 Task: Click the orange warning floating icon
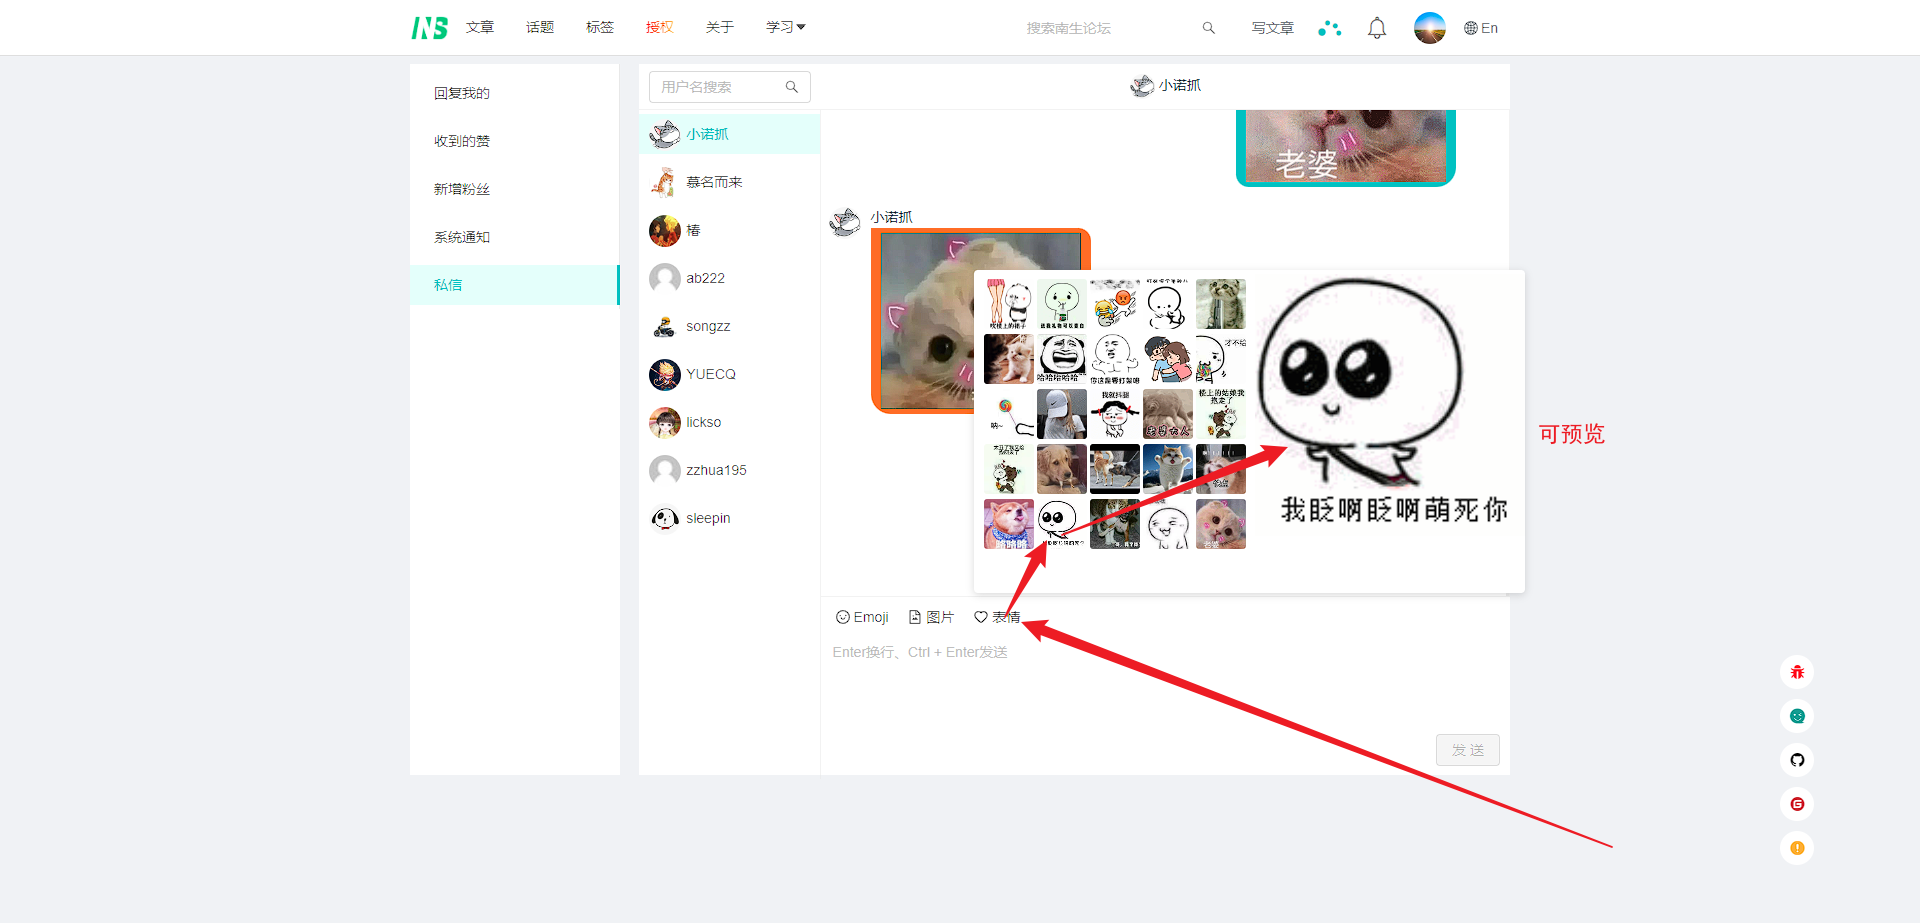point(1797,848)
